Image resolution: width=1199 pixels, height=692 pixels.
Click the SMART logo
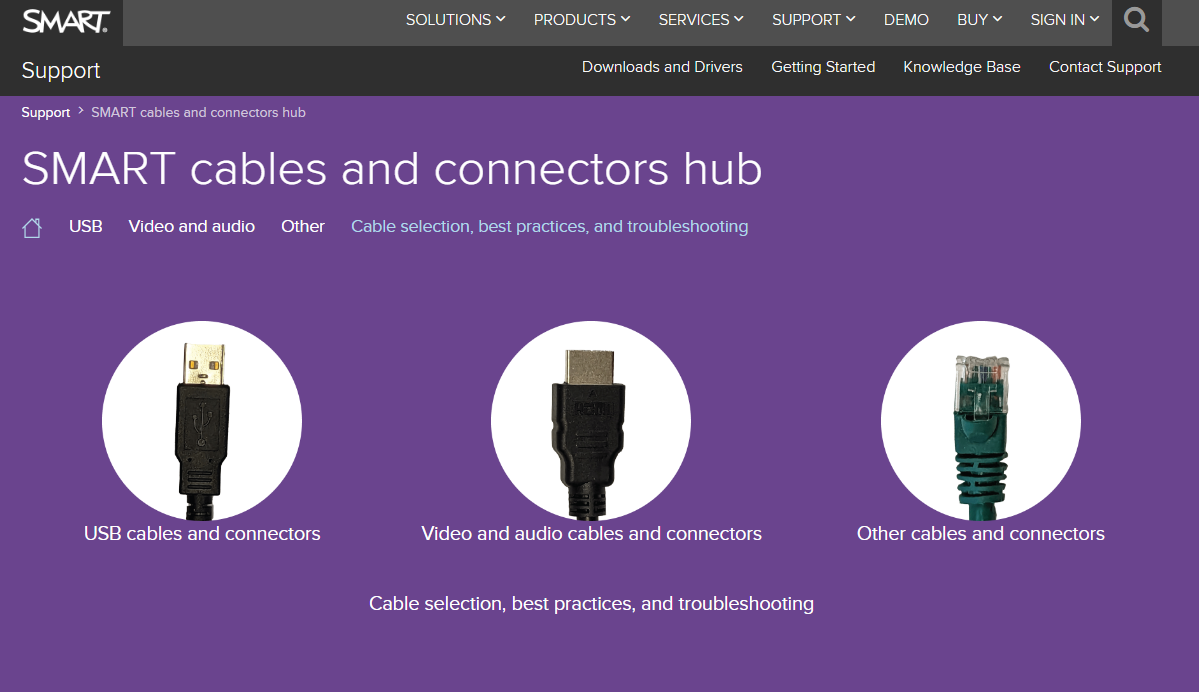64,20
